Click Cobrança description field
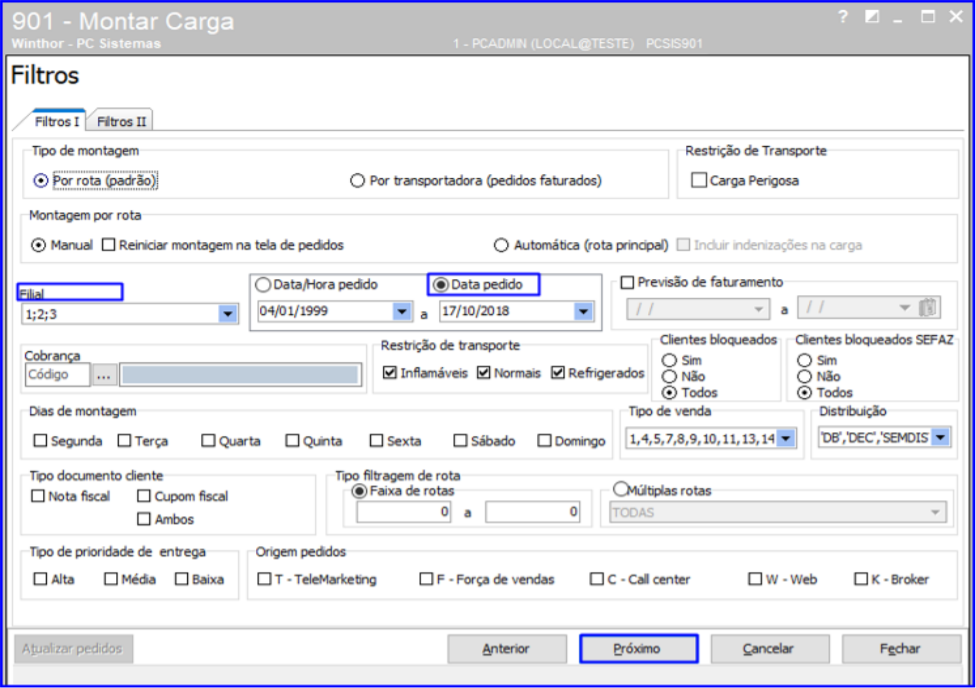This screenshot has width=976, height=688. click(x=240, y=375)
